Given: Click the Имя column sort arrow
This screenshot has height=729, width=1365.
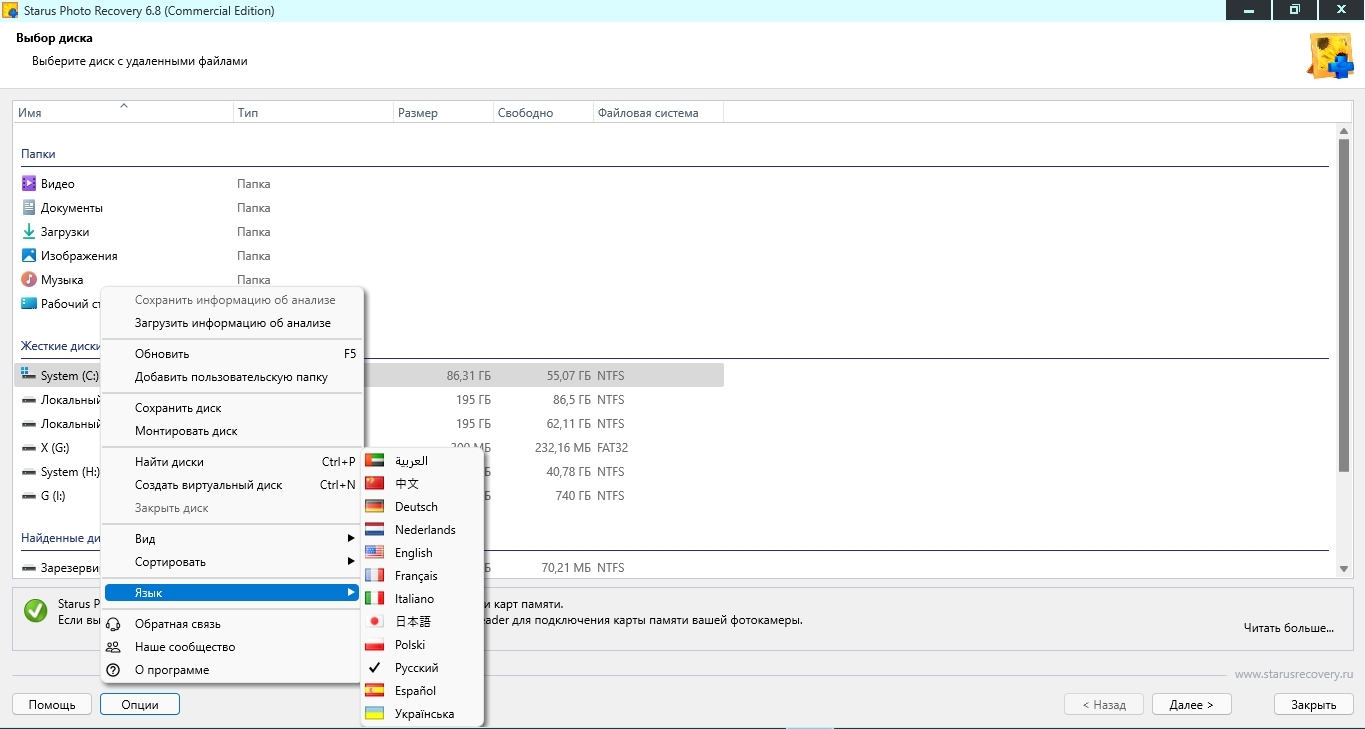Looking at the screenshot, I should [x=124, y=105].
